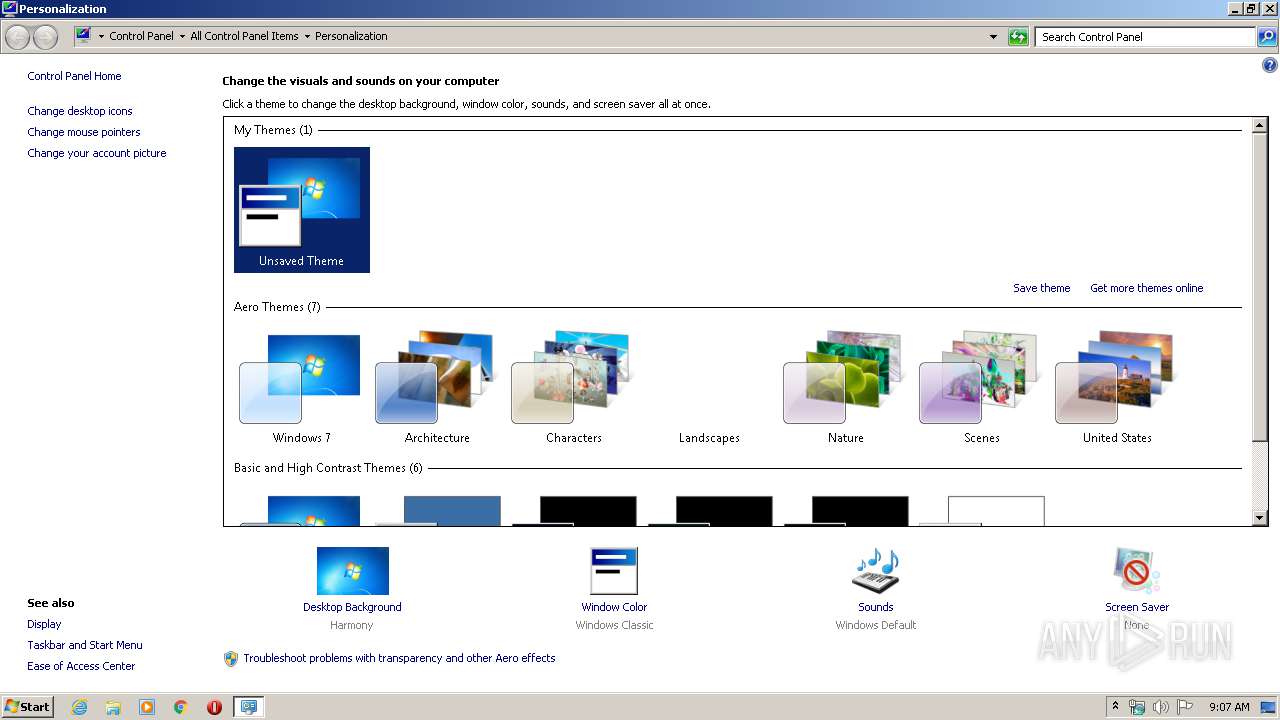Open Display under See also

pos(44,624)
